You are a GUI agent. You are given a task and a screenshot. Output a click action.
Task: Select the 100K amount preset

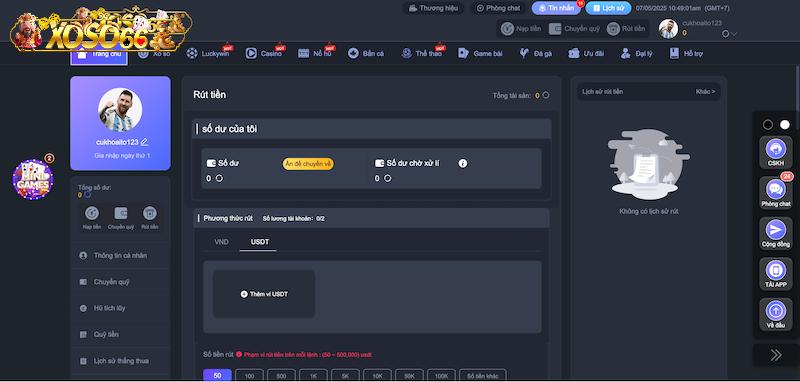pos(441,375)
